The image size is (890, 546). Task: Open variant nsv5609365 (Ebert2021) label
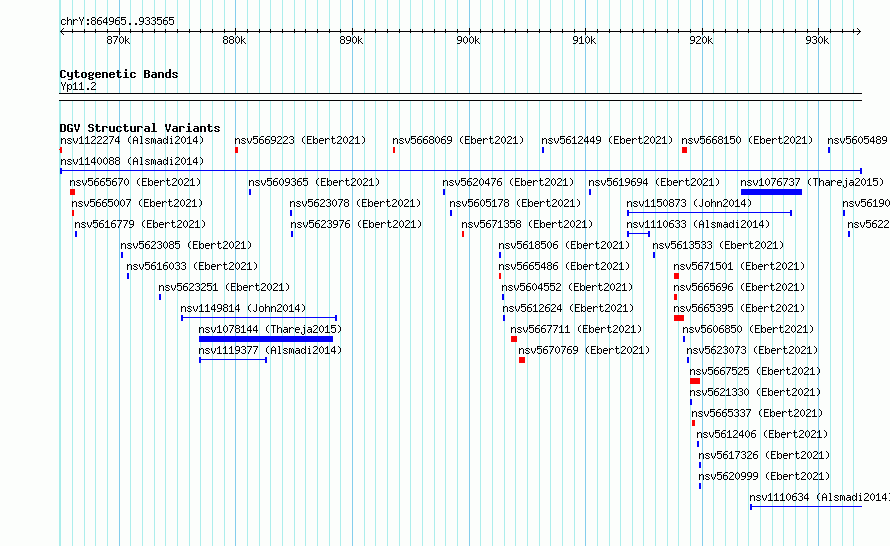[x=314, y=182]
